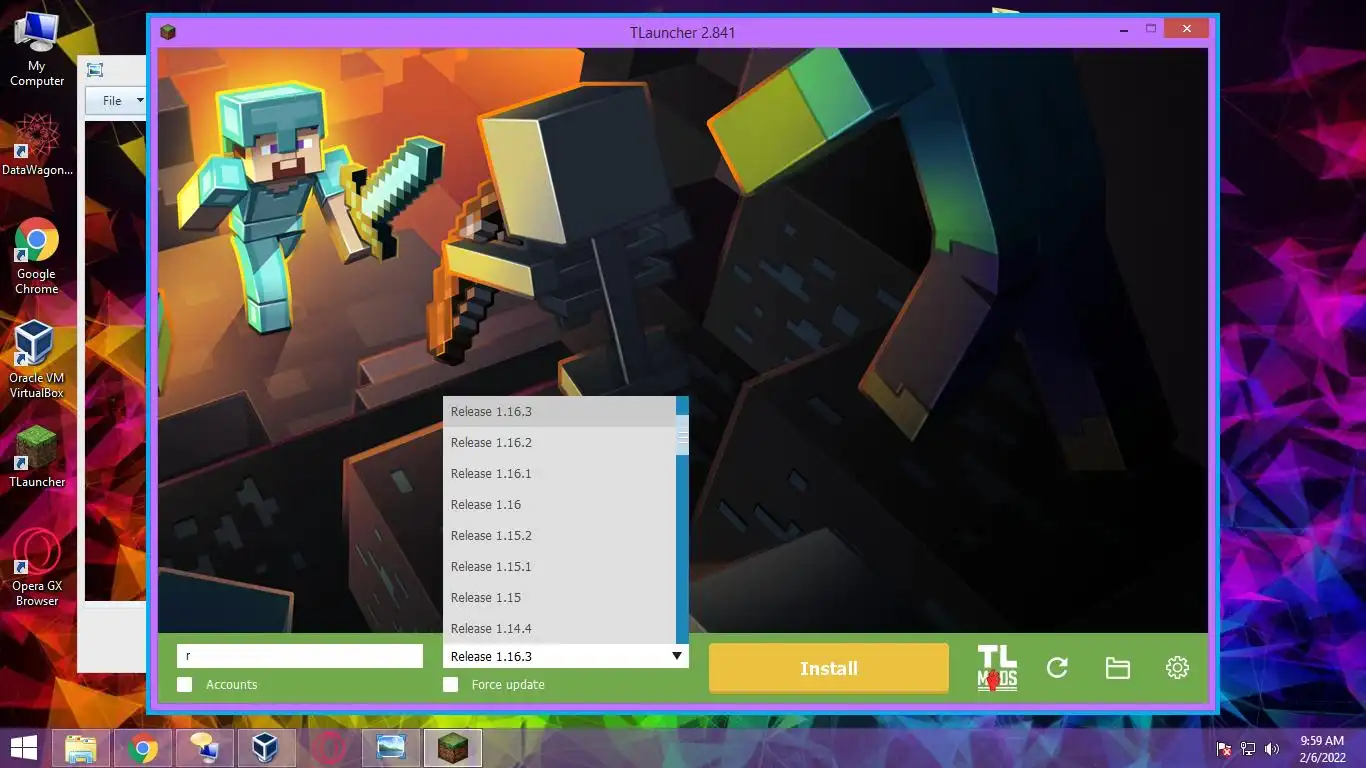
Task: Open DataWagon desktop shortcut
Action: 37,145
